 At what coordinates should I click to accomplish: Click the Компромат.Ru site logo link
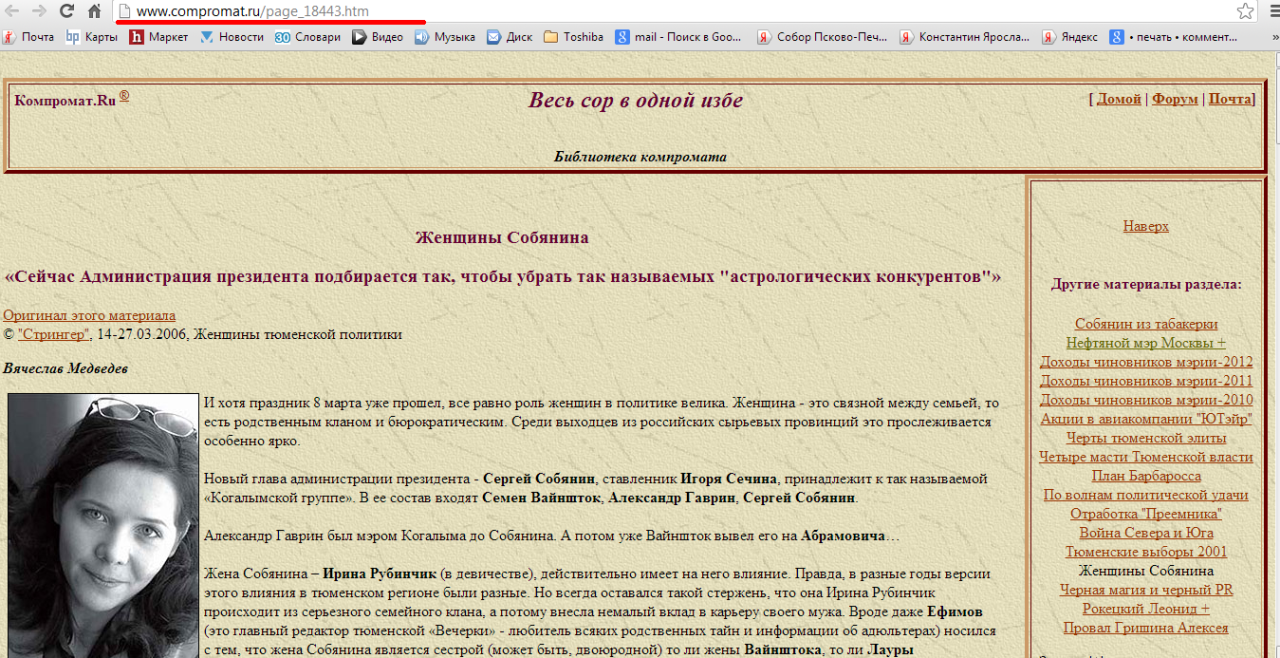[x=65, y=100]
